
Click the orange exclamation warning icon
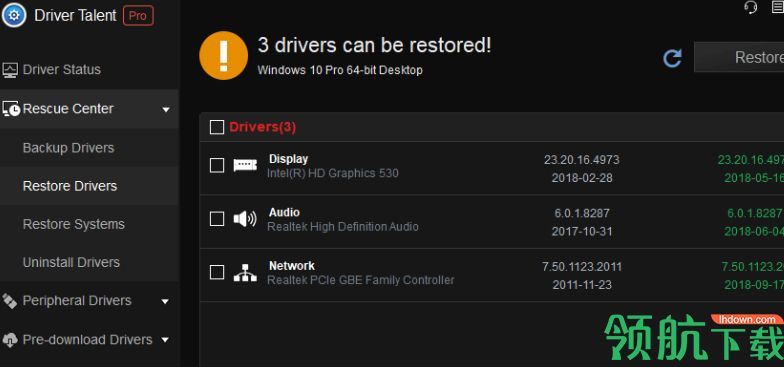pyautogui.click(x=224, y=56)
